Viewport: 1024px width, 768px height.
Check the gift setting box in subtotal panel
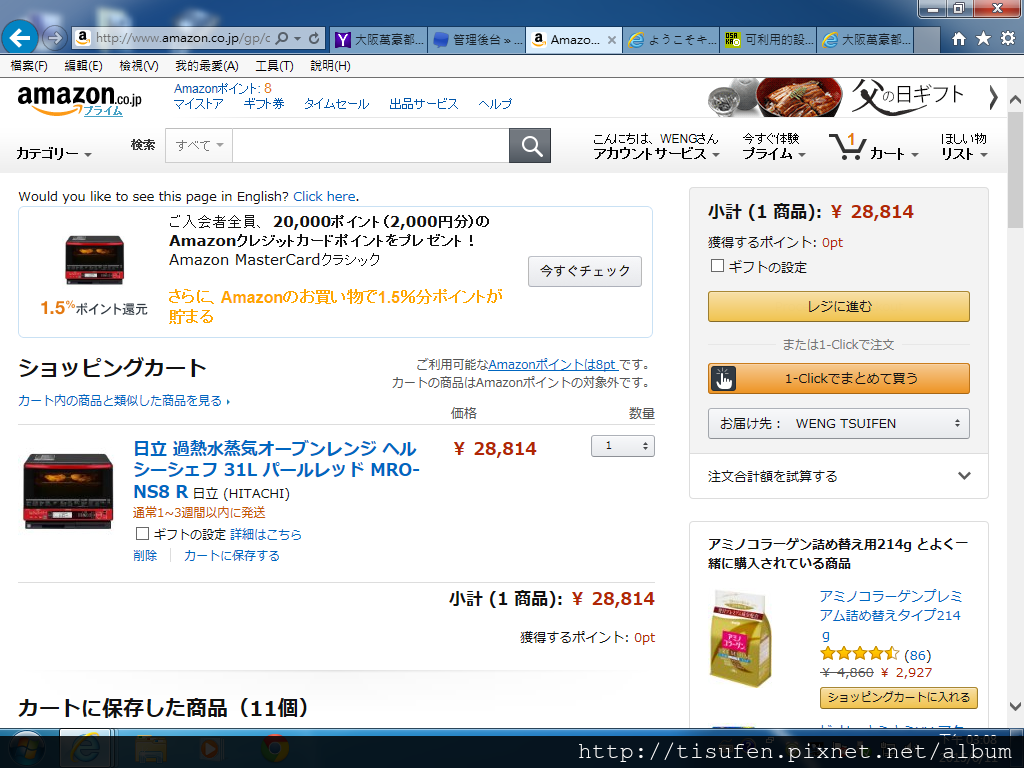point(717,266)
